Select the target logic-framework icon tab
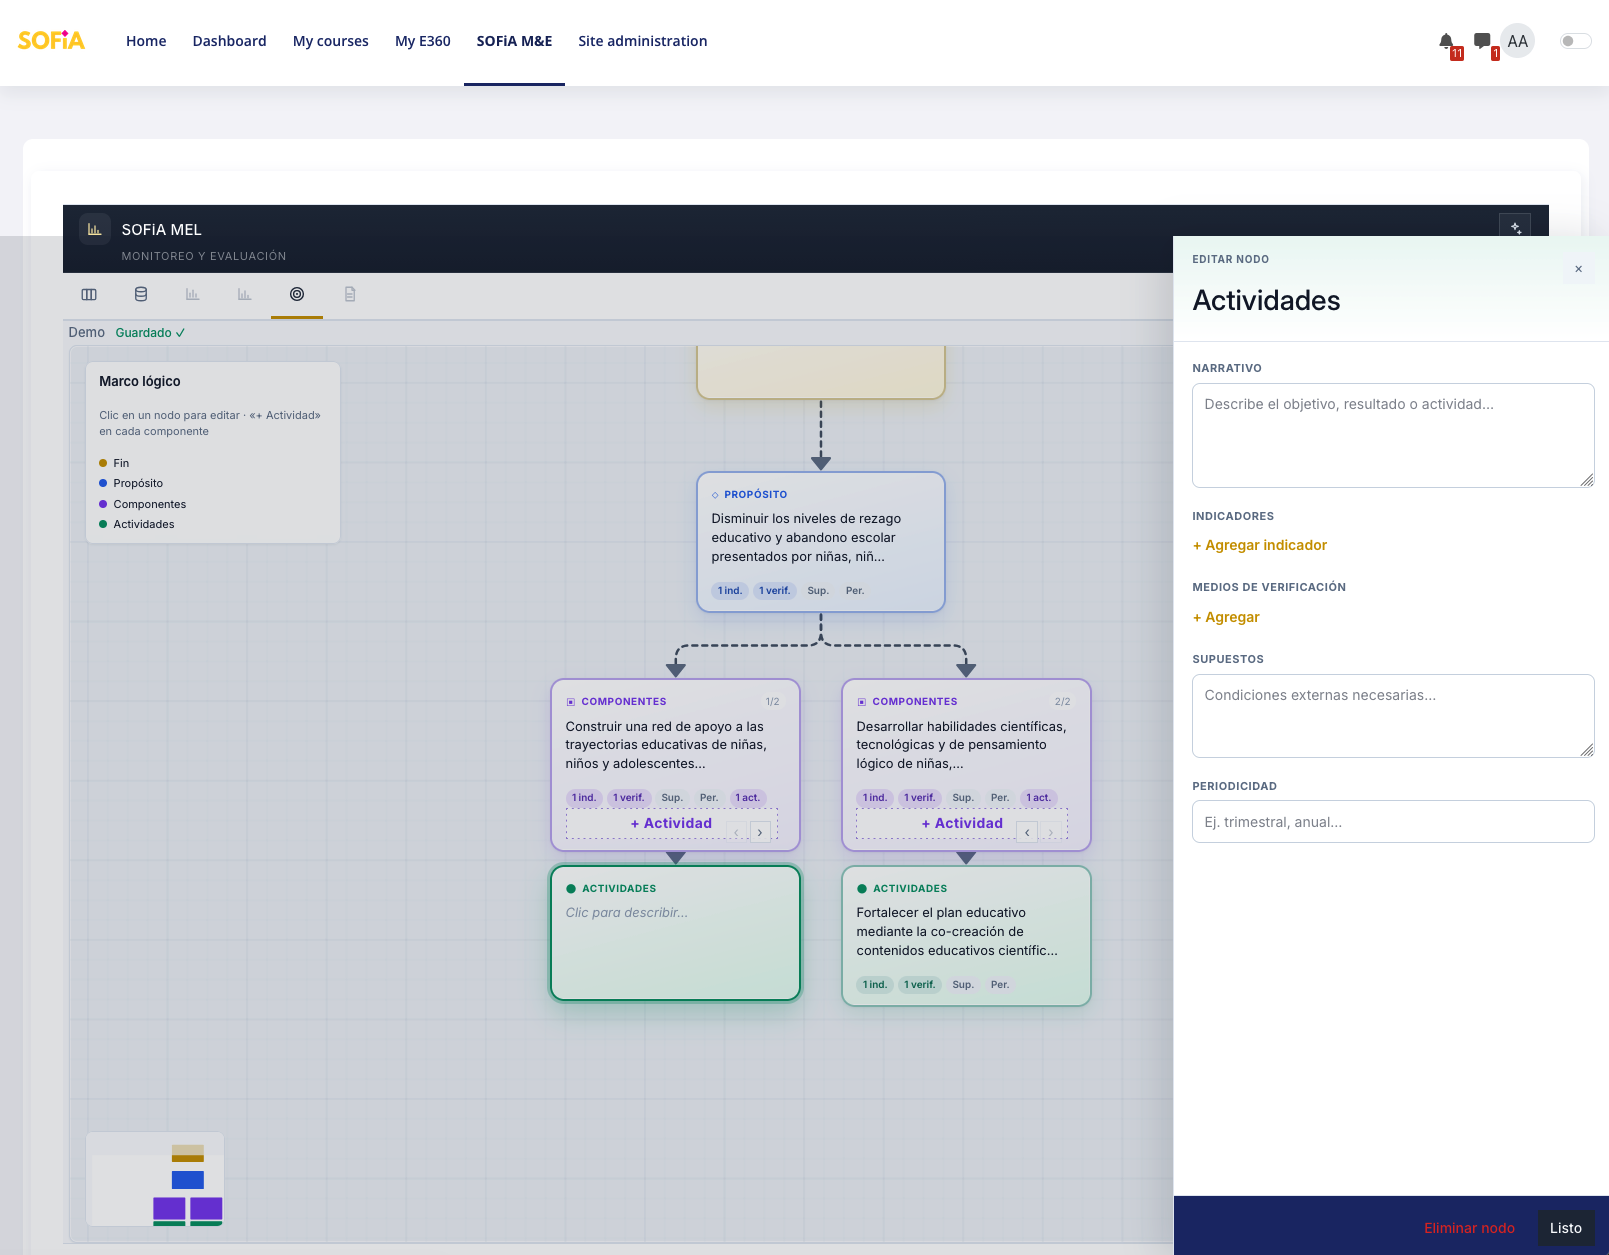The width and height of the screenshot is (1609, 1255). 297,294
